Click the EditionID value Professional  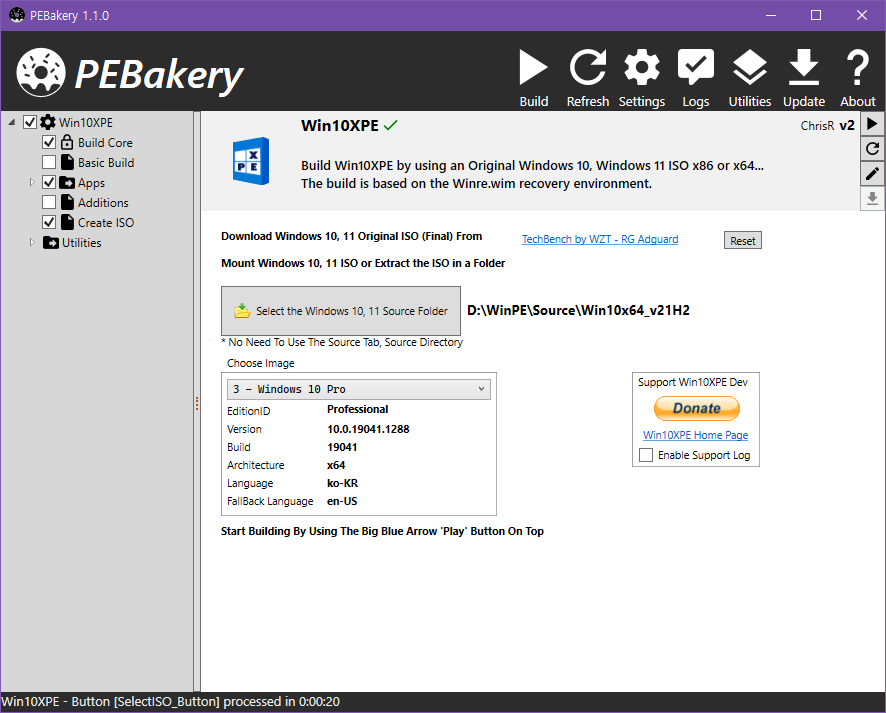click(358, 409)
